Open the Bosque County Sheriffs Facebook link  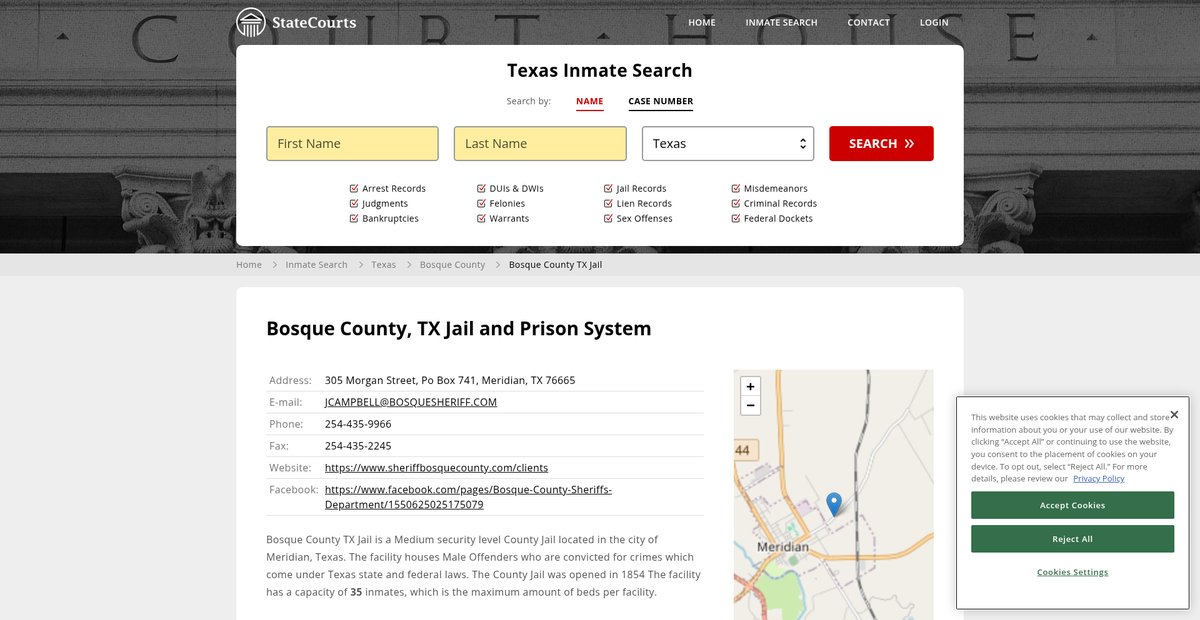468,497
